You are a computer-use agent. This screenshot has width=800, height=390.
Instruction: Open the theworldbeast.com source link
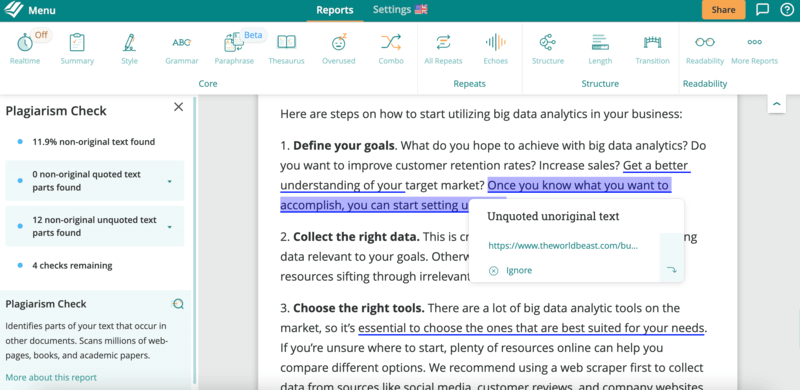[x=563, y=246]
